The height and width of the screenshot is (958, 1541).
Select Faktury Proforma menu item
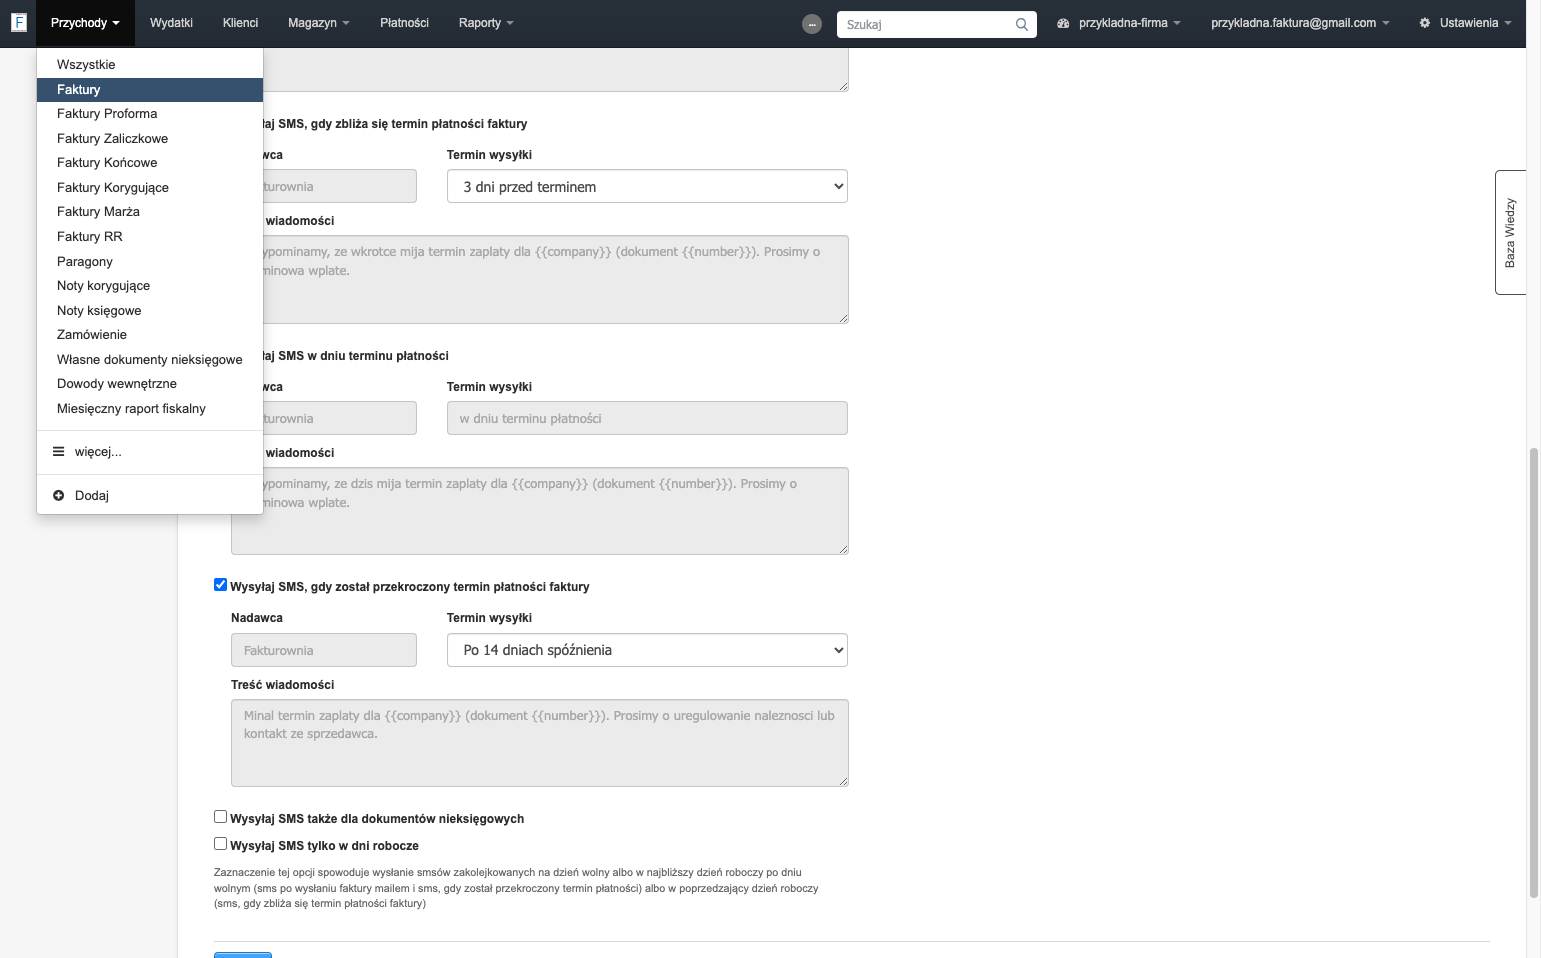pyautogui.click(x=150, y=114)
